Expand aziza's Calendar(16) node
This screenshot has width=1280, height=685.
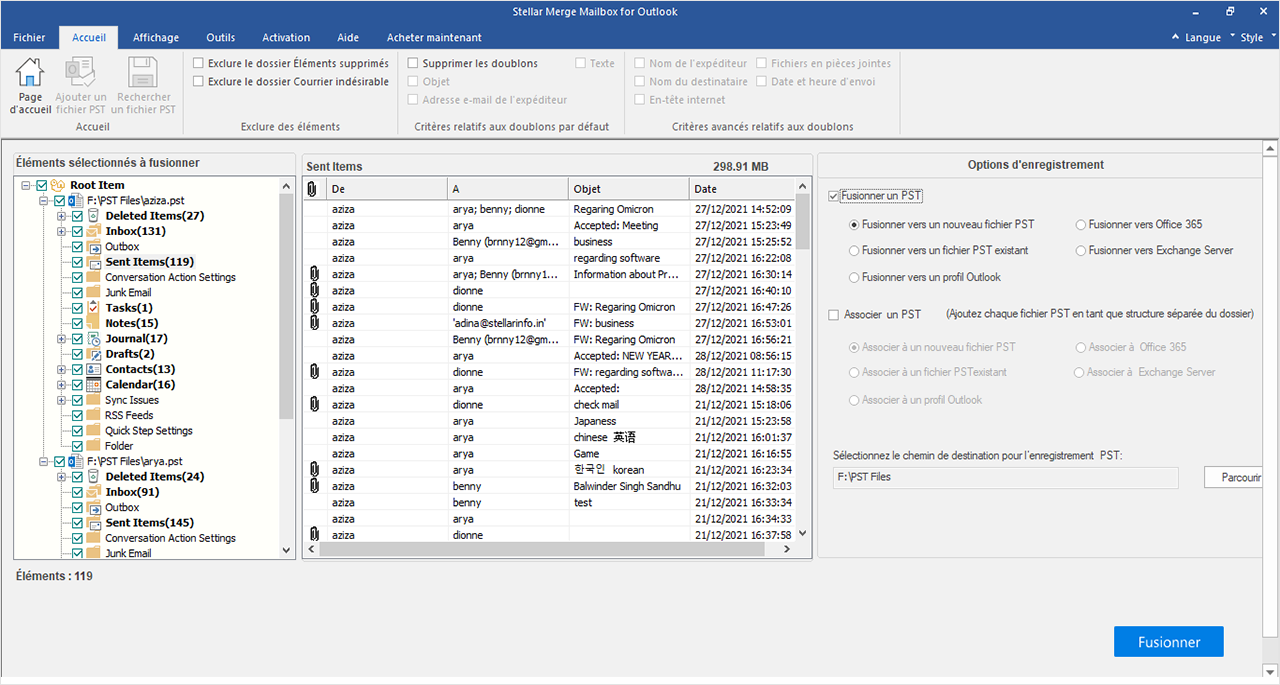pyautogui.click(x=62, y=385)
